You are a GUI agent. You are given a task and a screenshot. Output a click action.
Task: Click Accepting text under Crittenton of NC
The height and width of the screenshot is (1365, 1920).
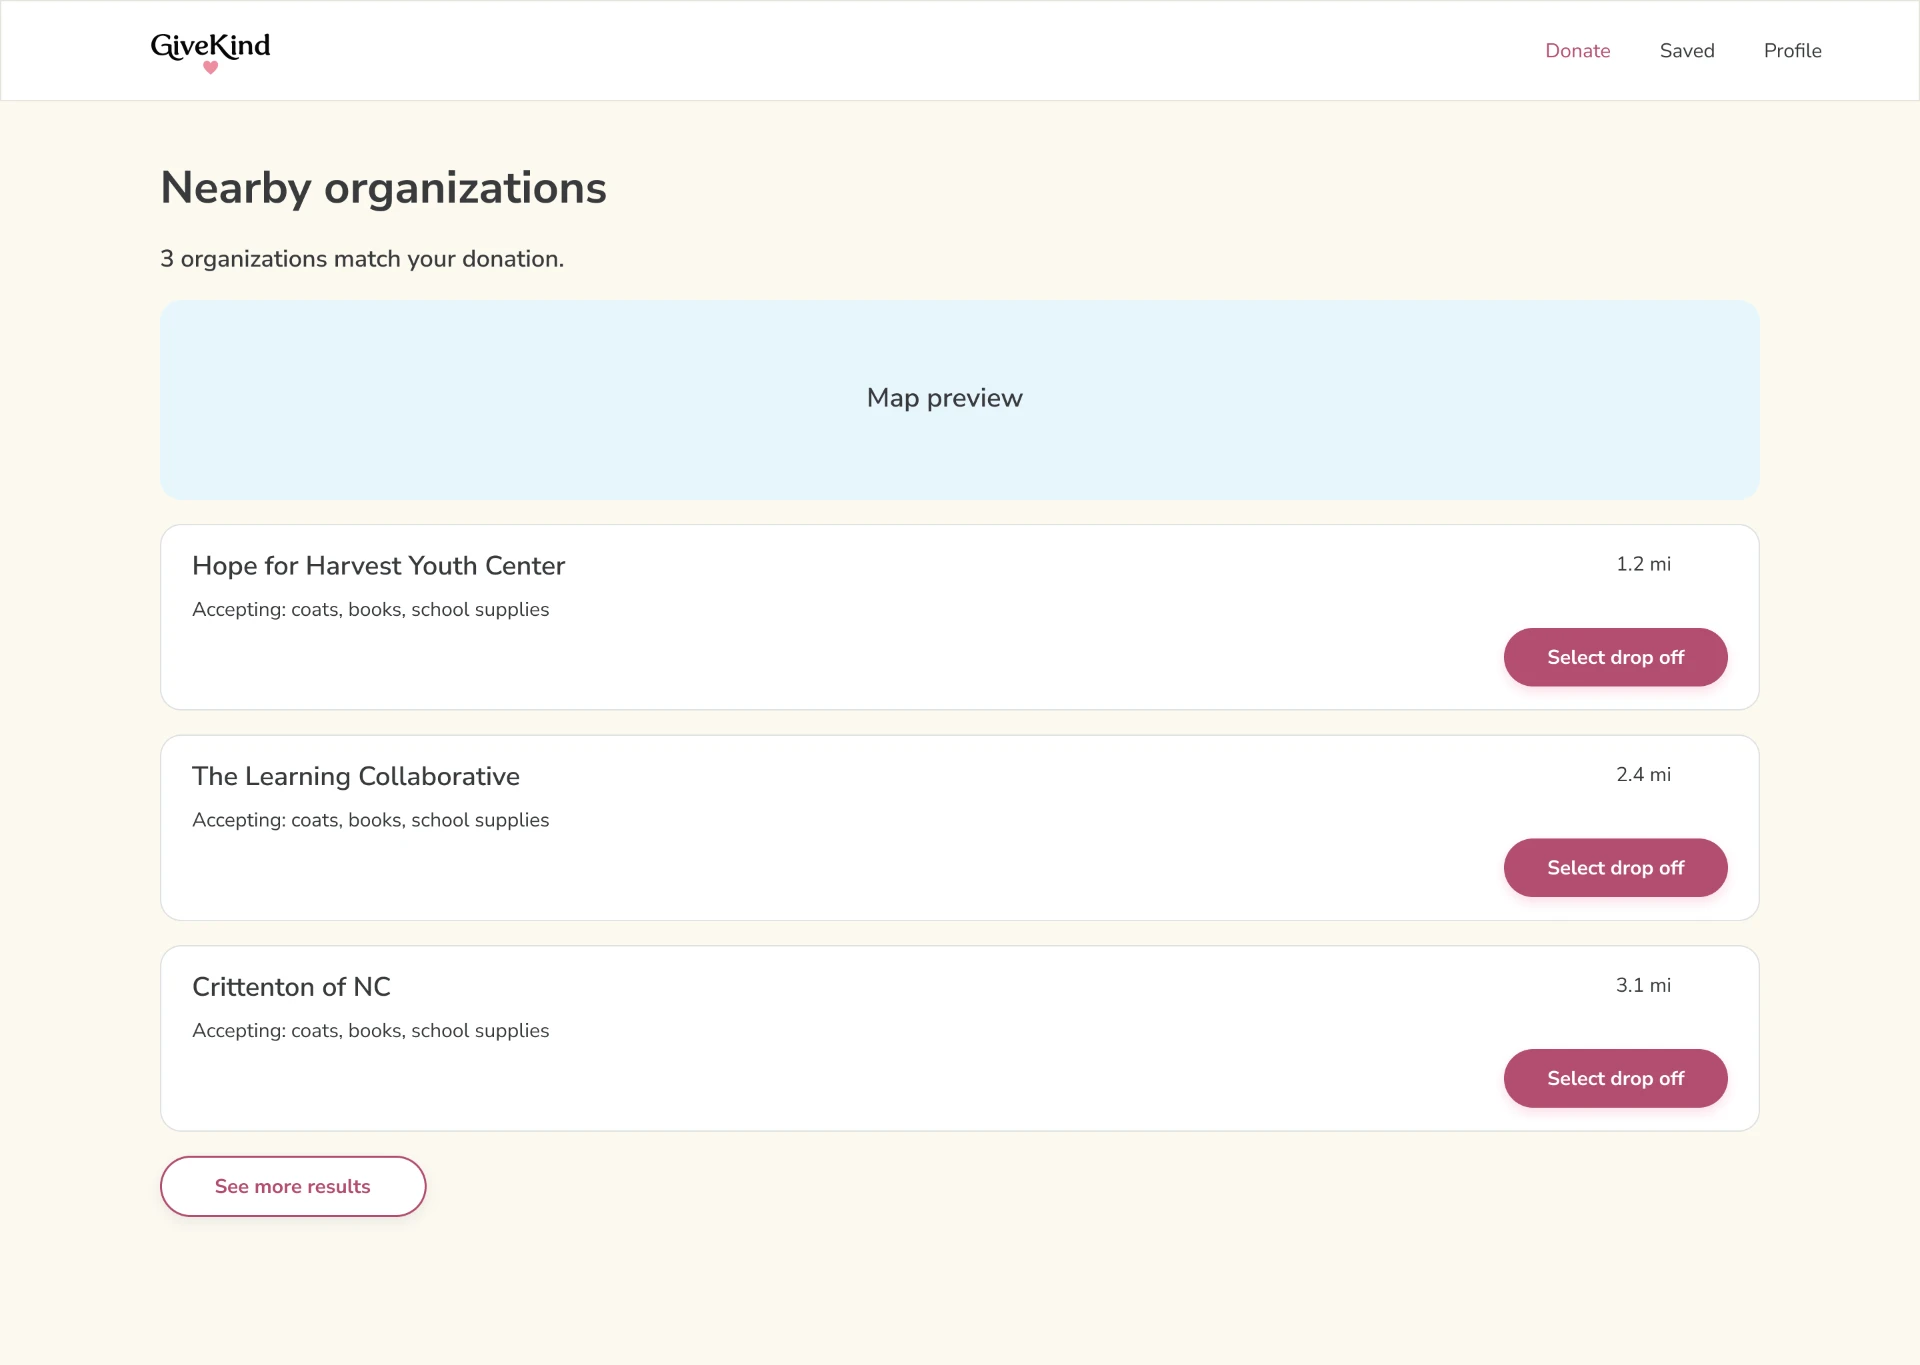point(370,1030)
